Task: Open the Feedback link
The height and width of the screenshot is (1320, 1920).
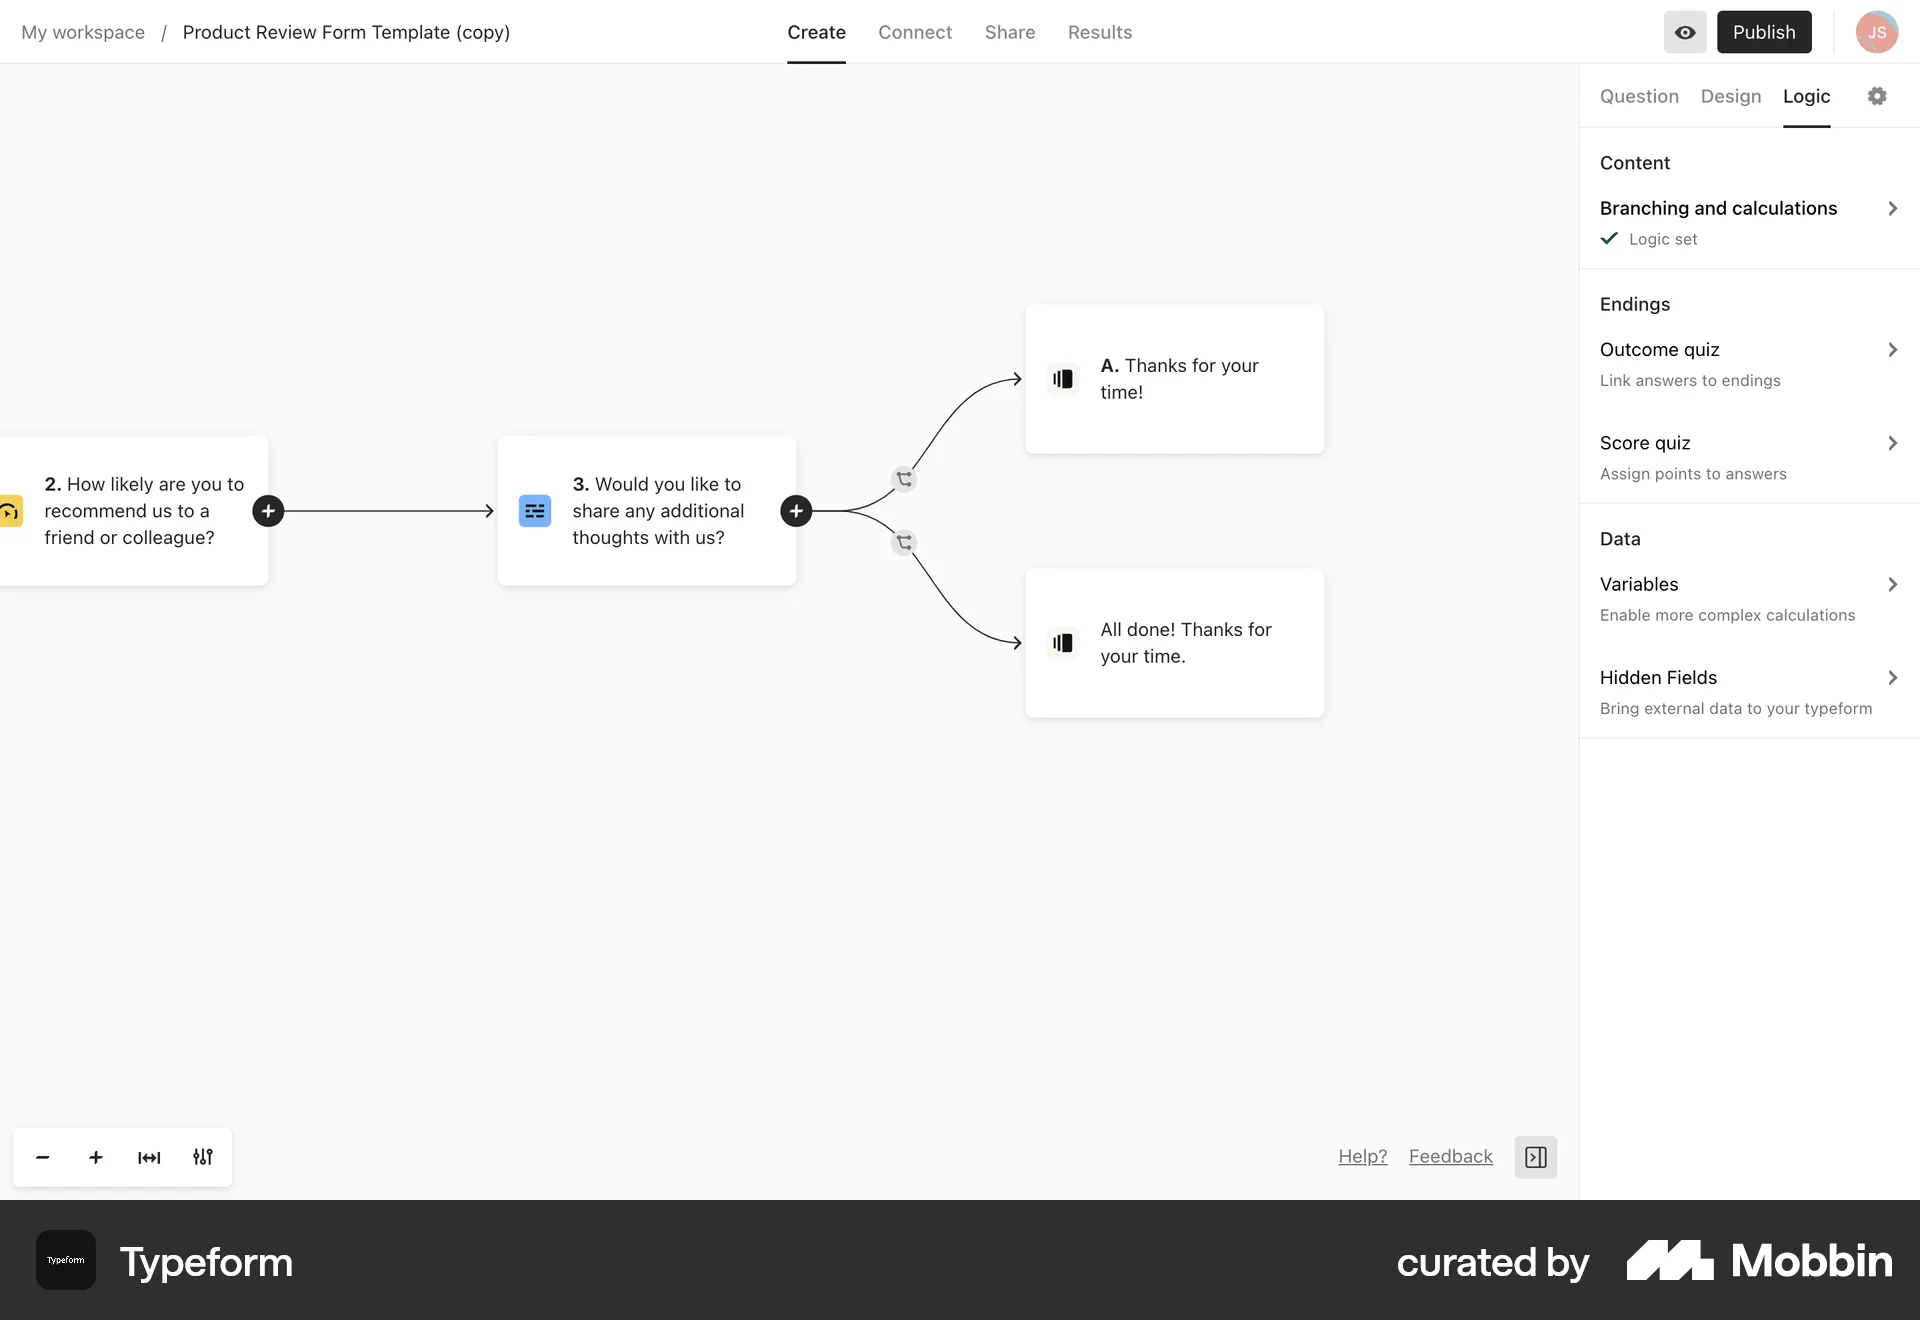Action: (x=1450, y=1156)
